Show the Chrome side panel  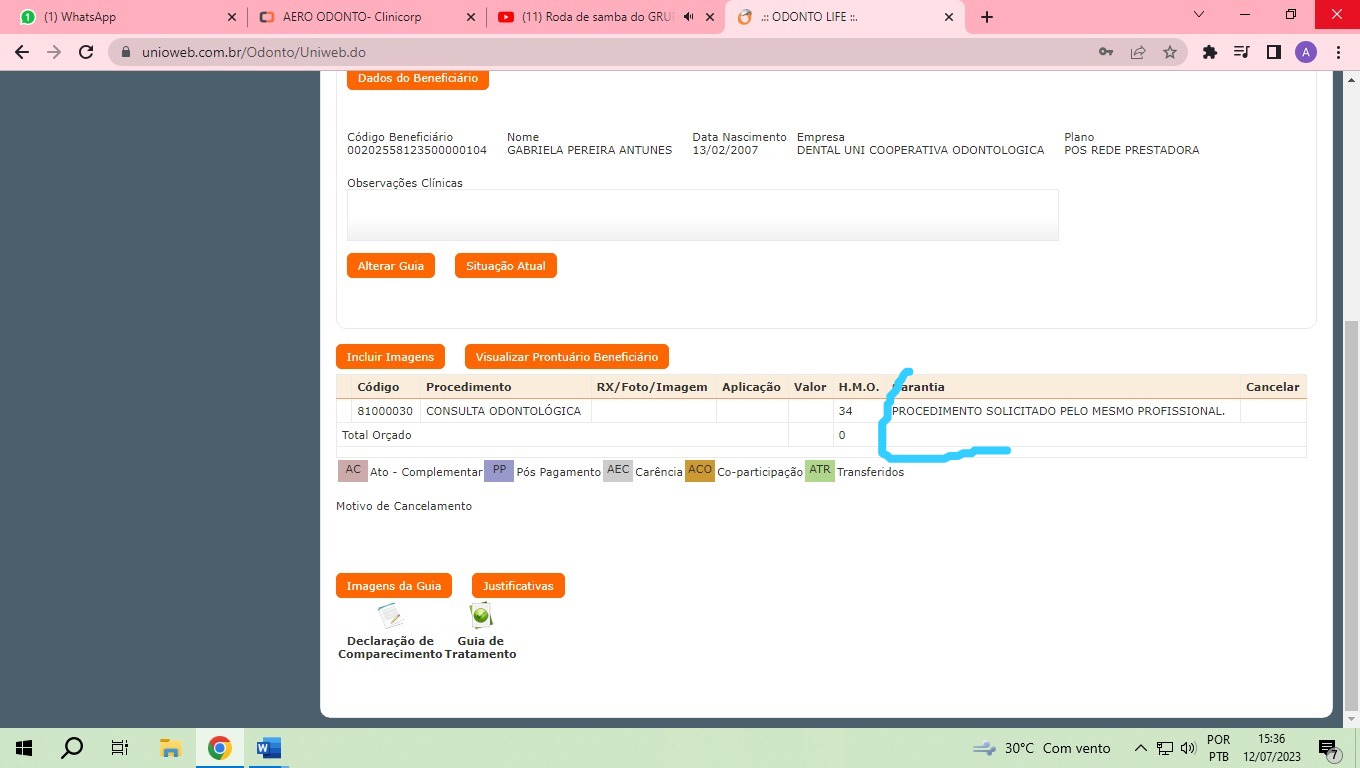click(1274, 52)
